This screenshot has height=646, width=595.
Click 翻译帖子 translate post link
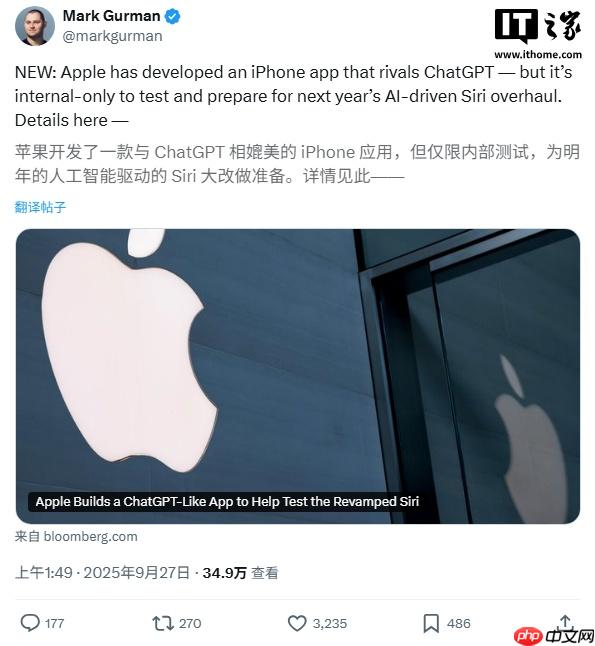40,207
